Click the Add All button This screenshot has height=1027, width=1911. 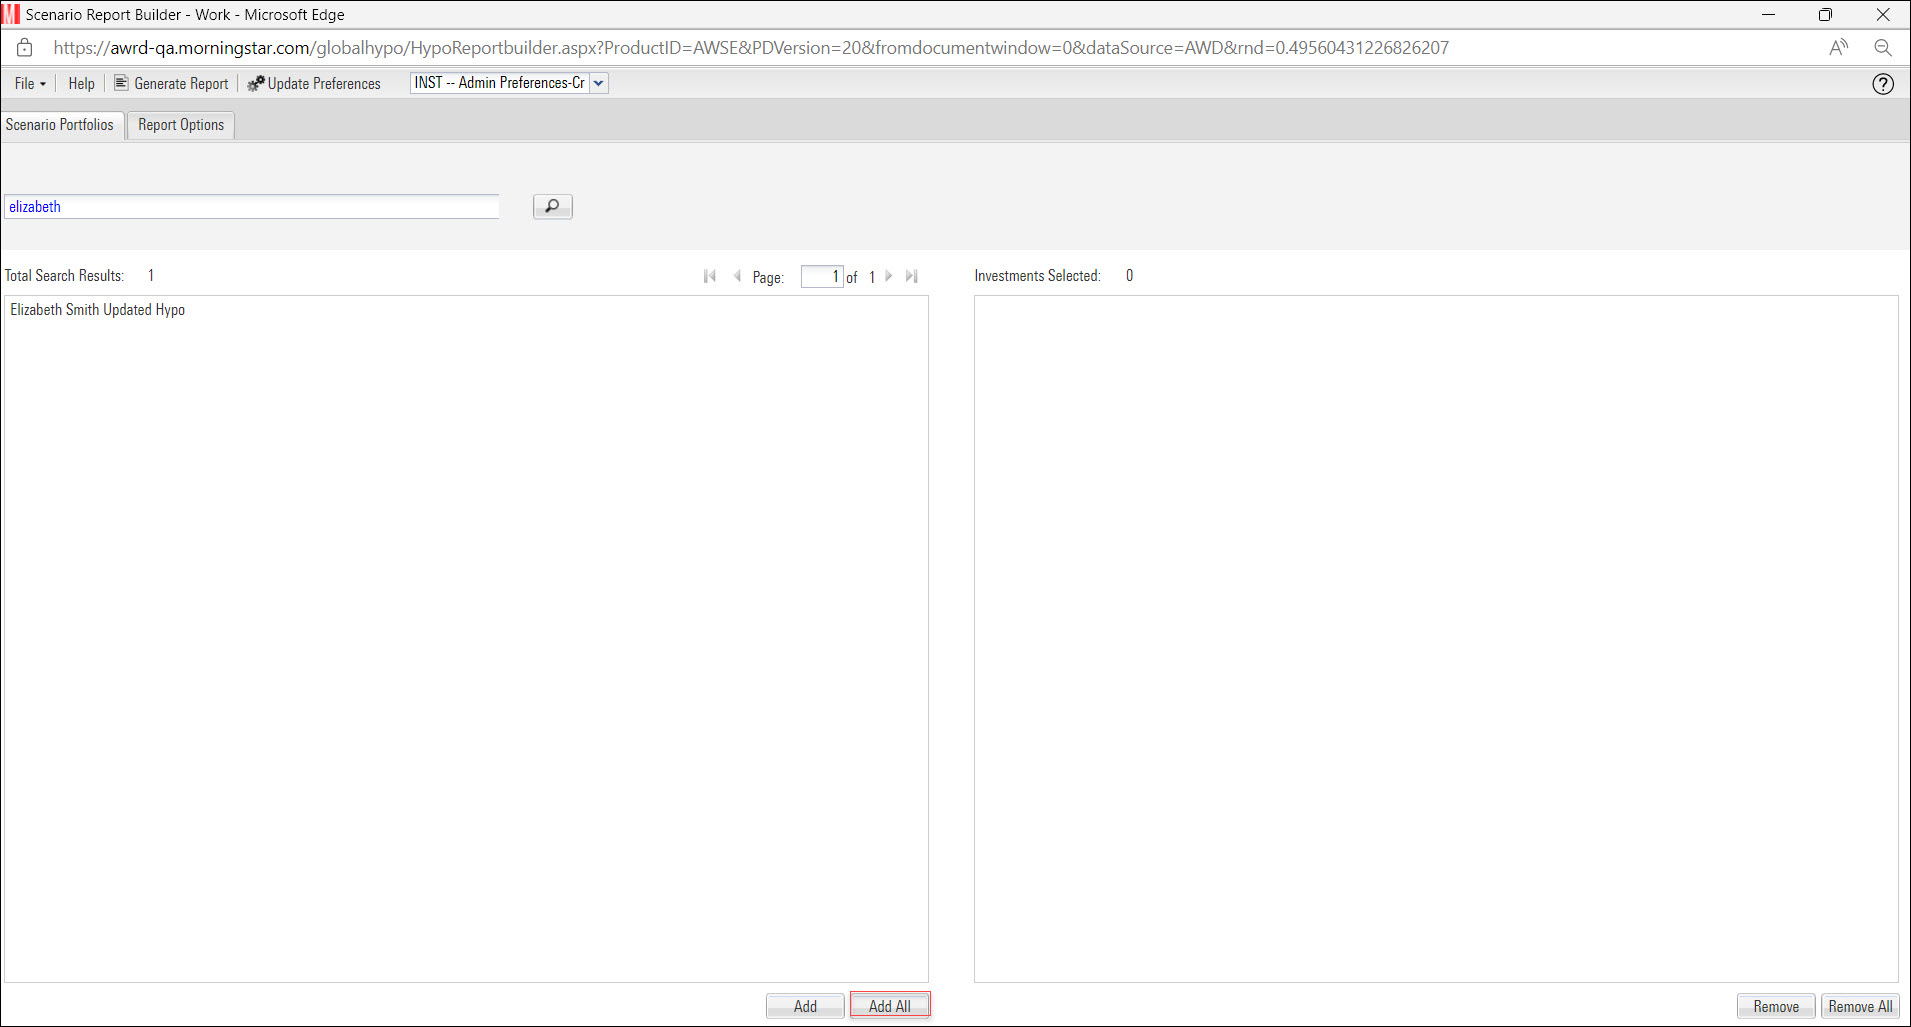[890, 1006]
